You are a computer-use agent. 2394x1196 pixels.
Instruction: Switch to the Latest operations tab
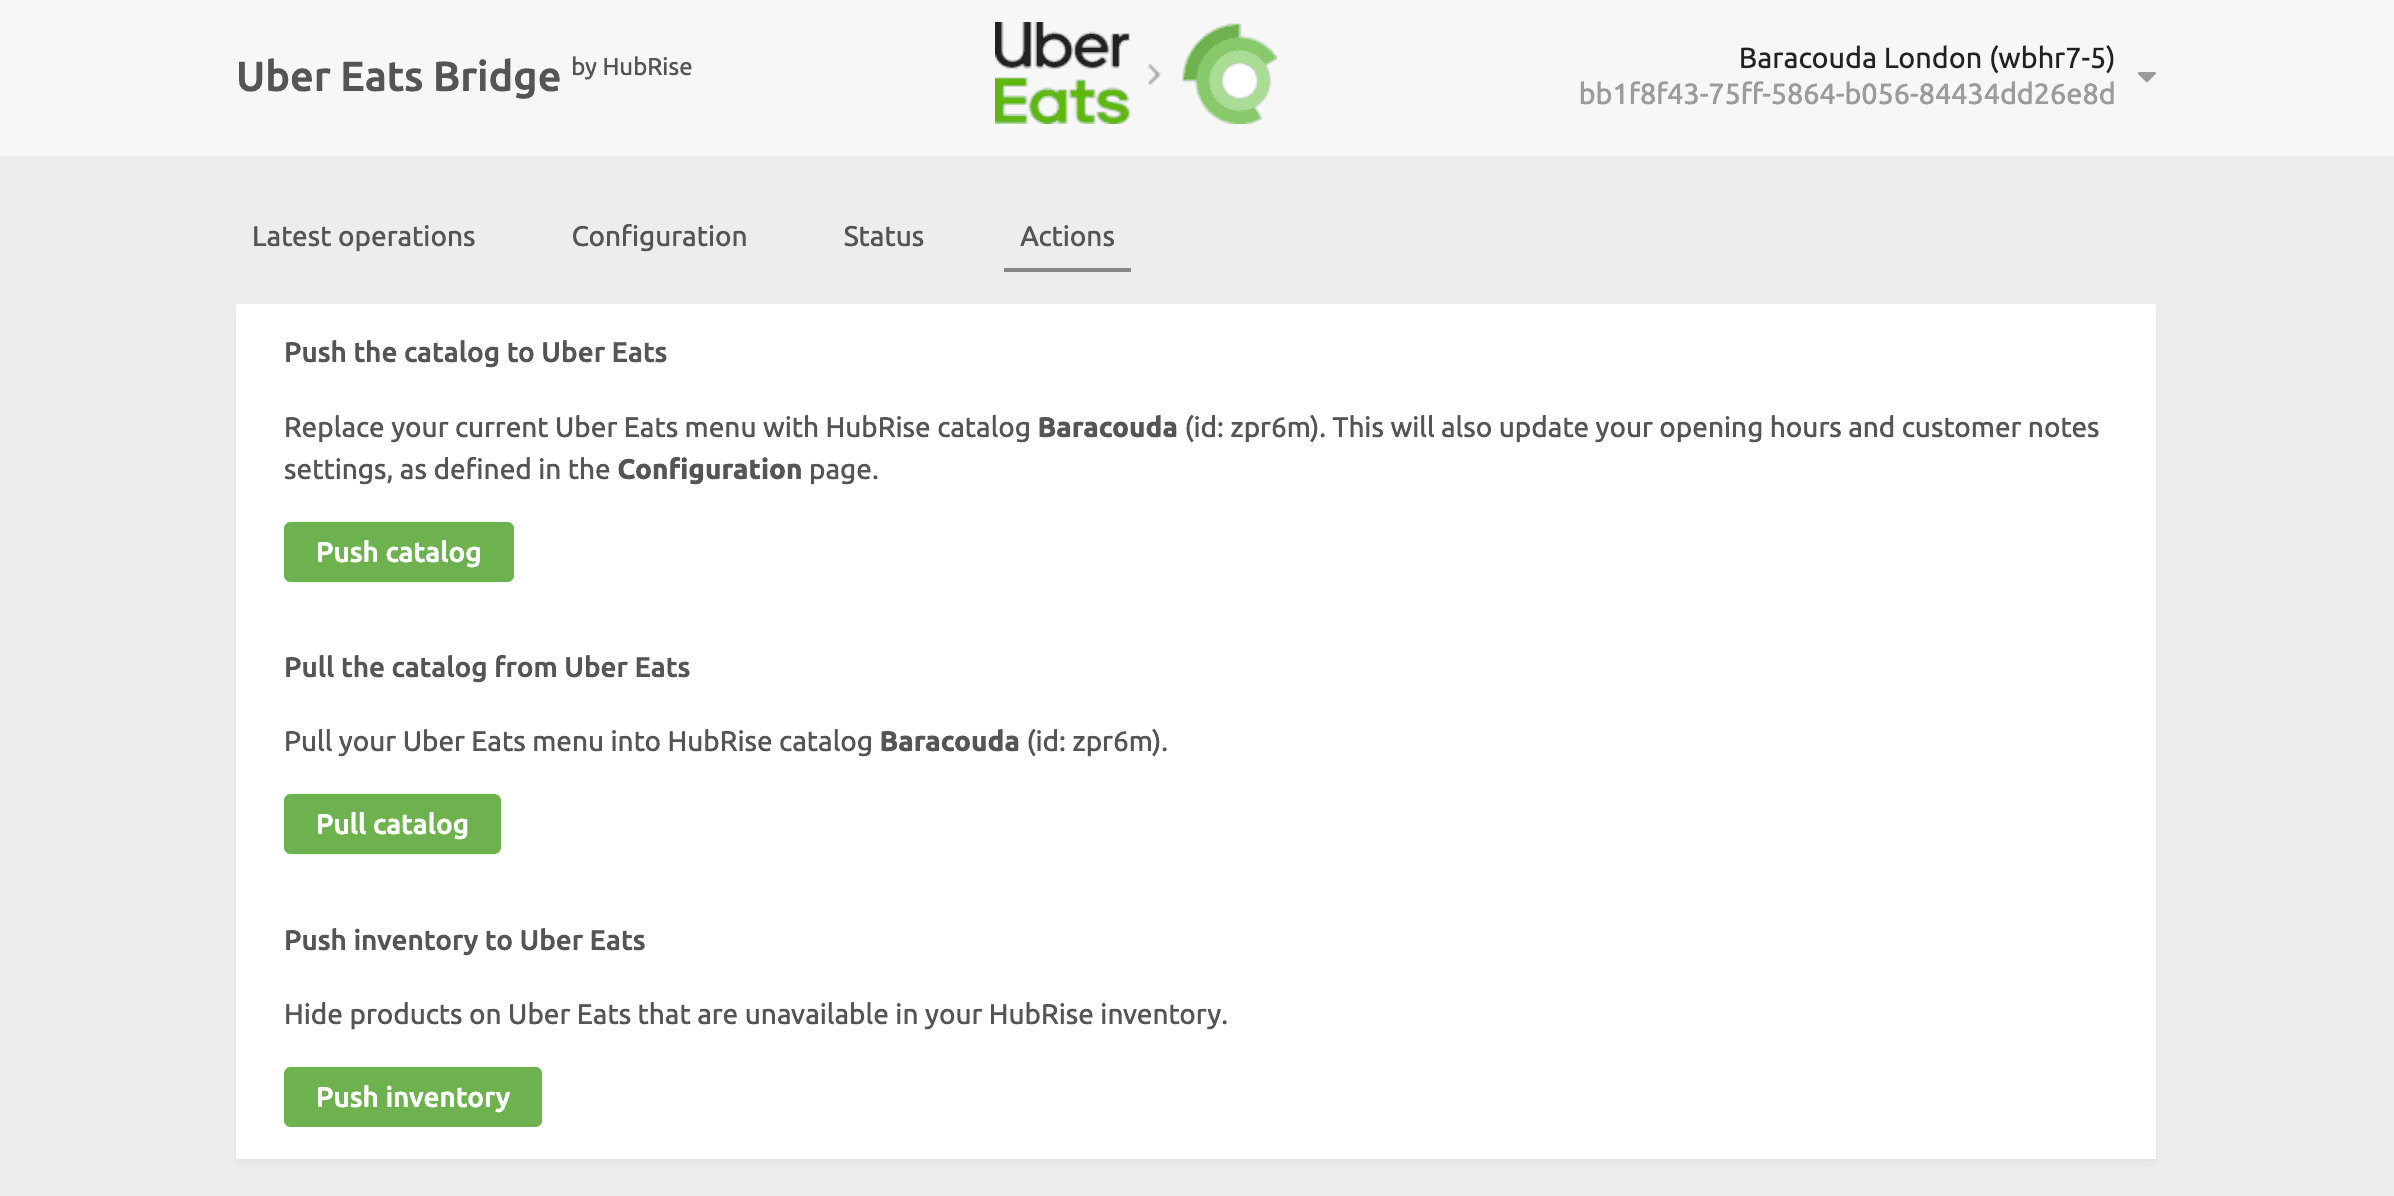pos(363,237)
